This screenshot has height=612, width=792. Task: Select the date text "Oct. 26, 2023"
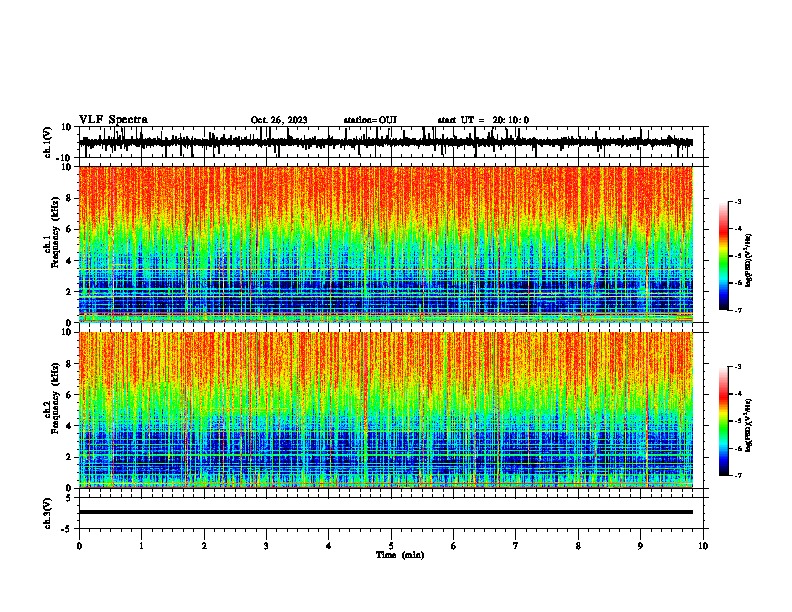279,120
